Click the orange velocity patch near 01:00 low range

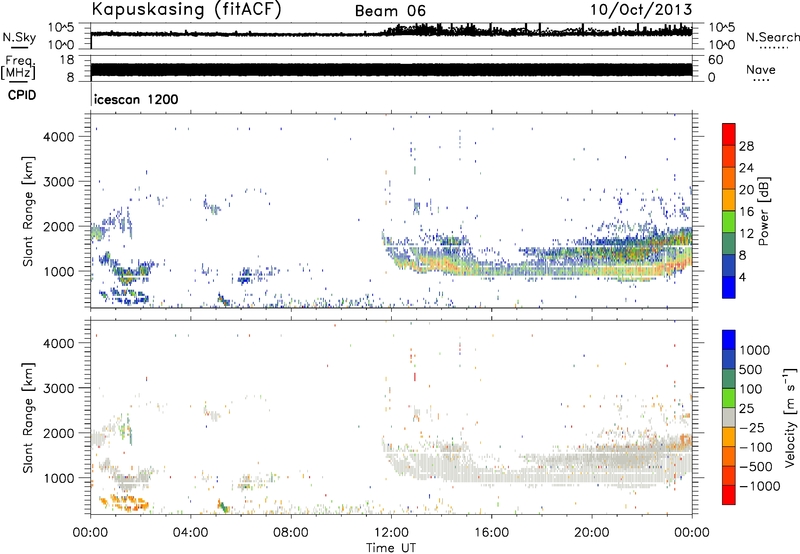(125, 502)
